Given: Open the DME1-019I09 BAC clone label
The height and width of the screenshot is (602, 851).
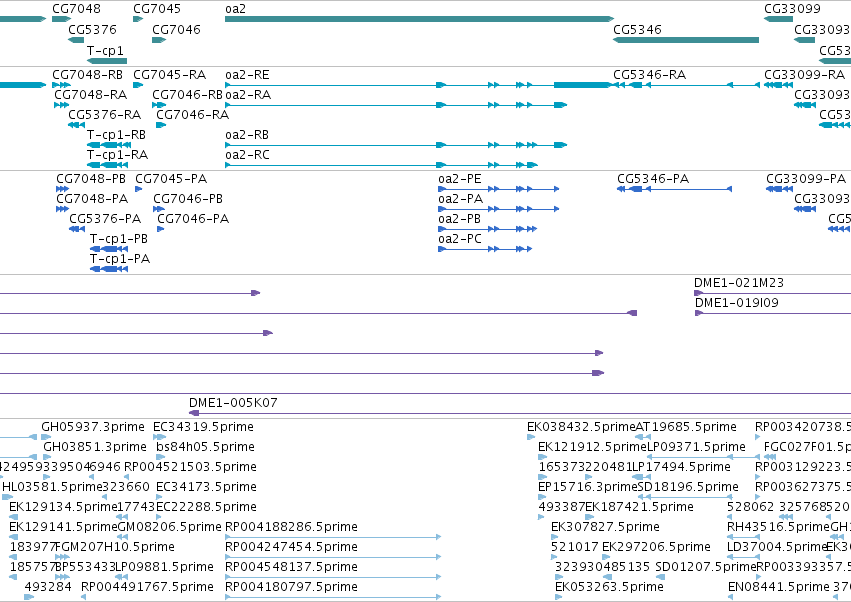Looking at the screenshot, I should point(736,303).
